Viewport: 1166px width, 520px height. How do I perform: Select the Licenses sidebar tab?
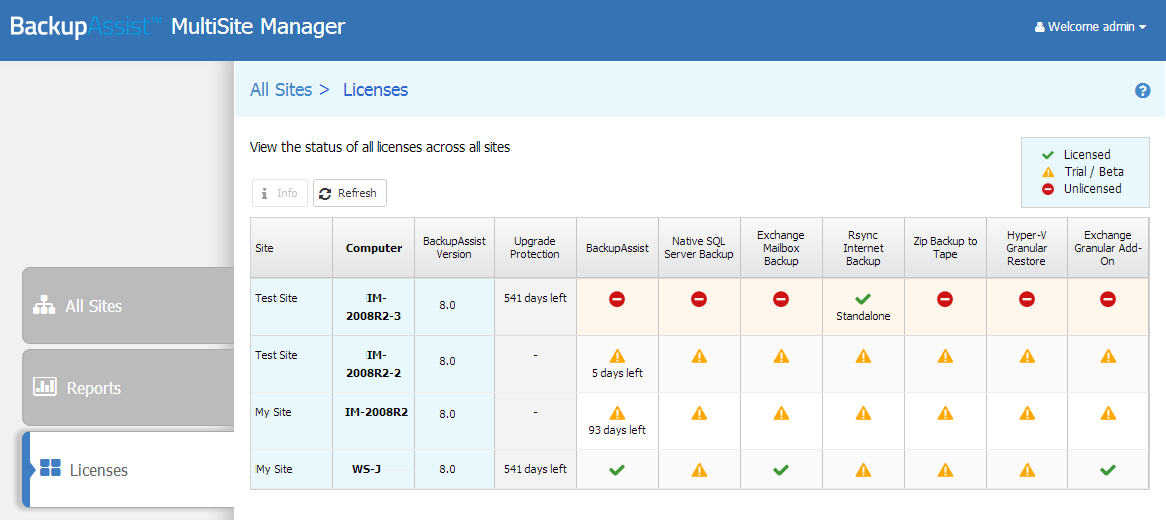tap(129, 469)
